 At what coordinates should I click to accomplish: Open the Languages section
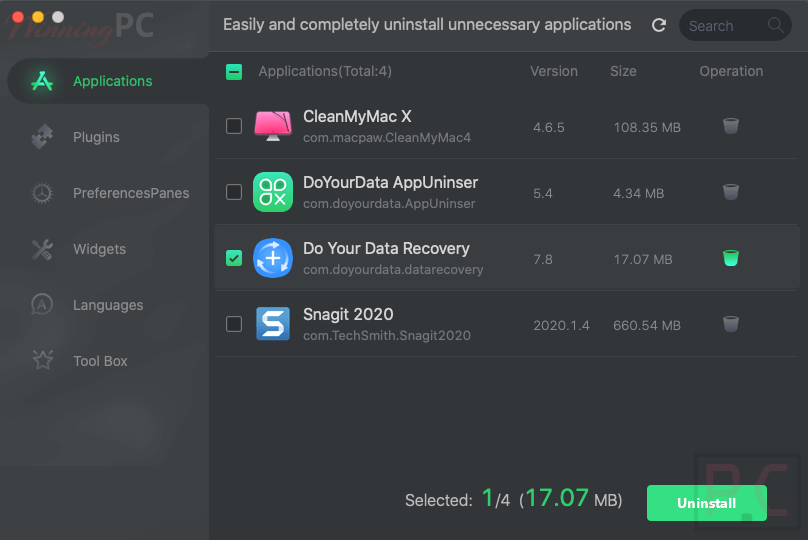(108, 305)
